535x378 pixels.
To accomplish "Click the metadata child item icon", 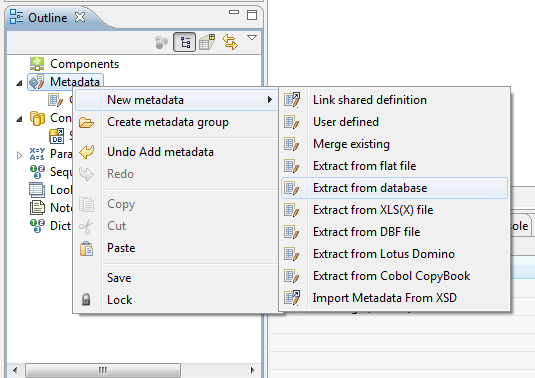I will coord(56,100).
